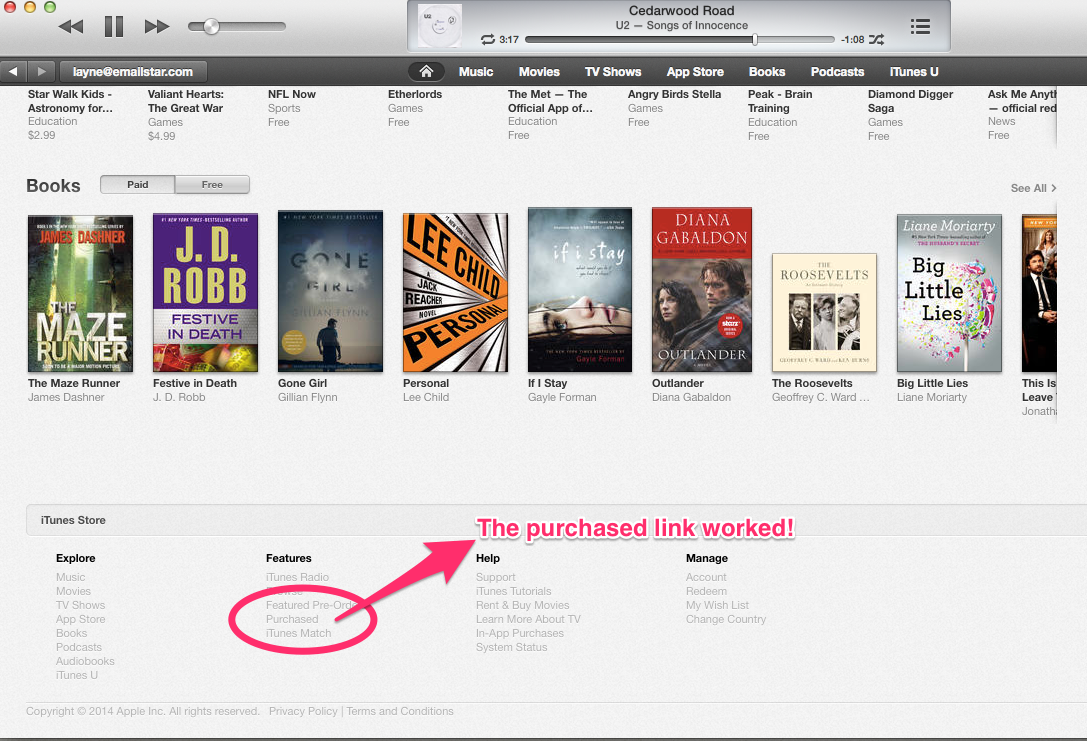Skip forward to the next track
Image resolution: width=1087 pixels, height=741 pixels.
tap(157, 27)
